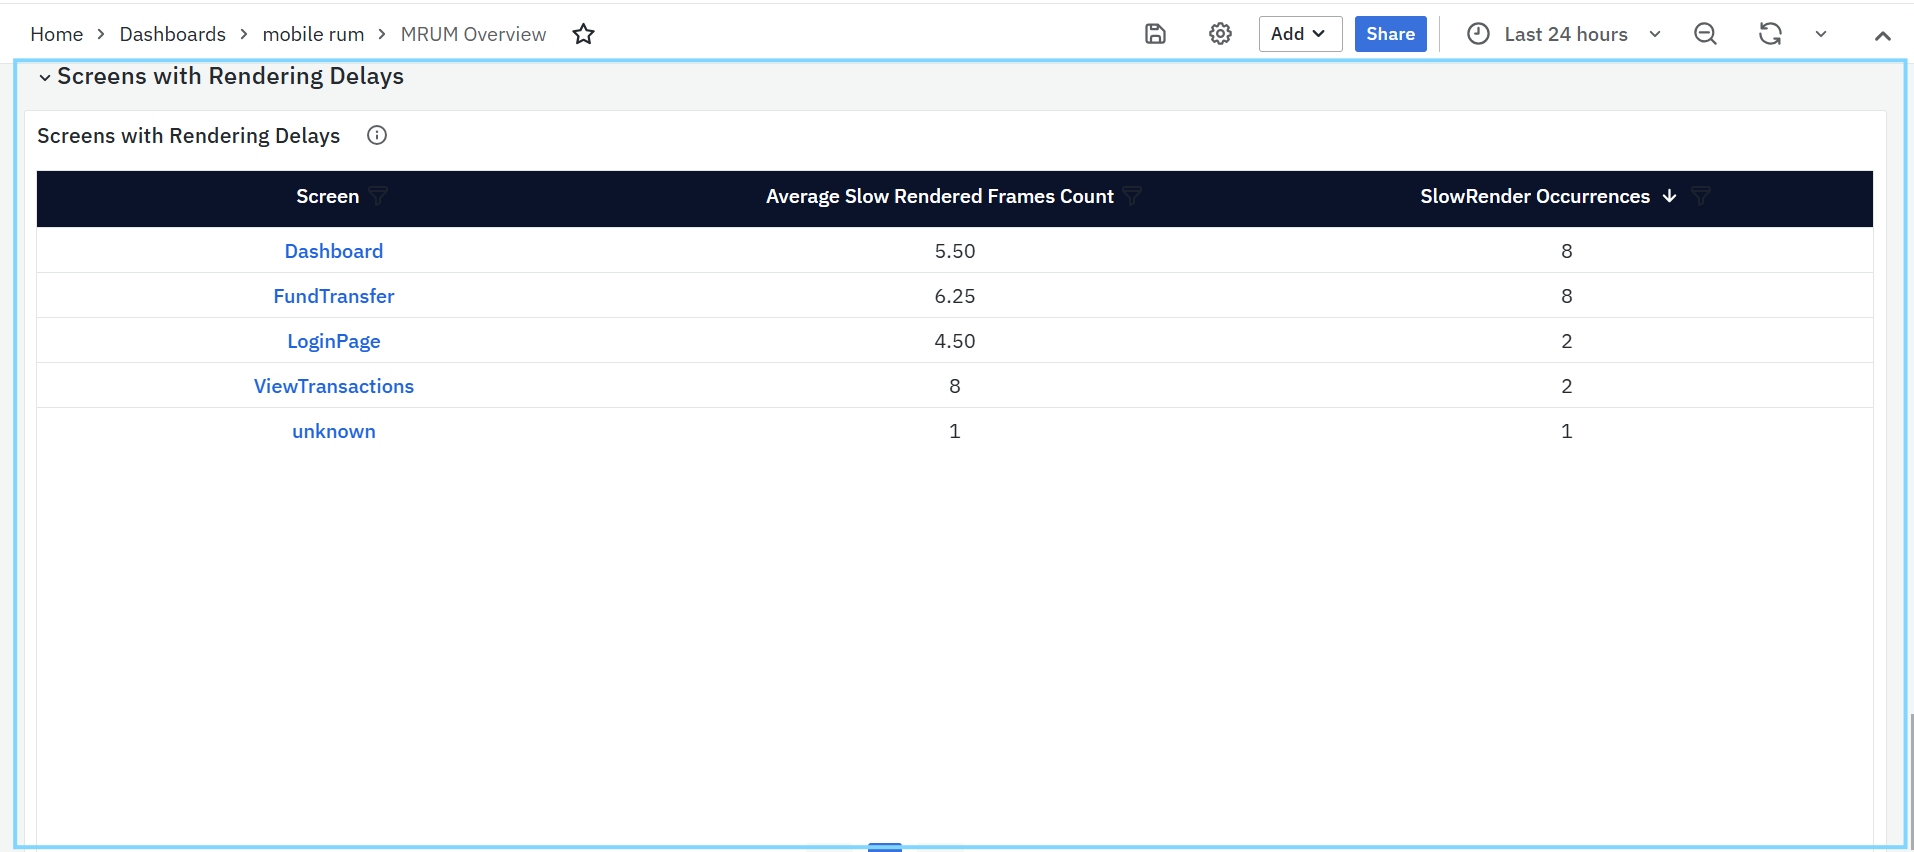The image size is (1914, 852).
Task: Open the Last 24 hours time picker
Action: 1564,34
